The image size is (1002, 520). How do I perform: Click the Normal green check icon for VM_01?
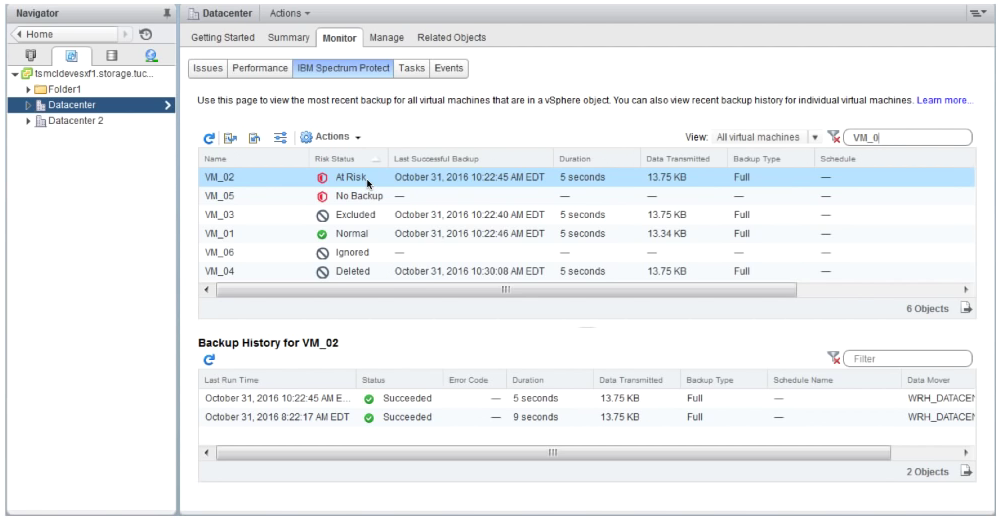tap(322, 234)
